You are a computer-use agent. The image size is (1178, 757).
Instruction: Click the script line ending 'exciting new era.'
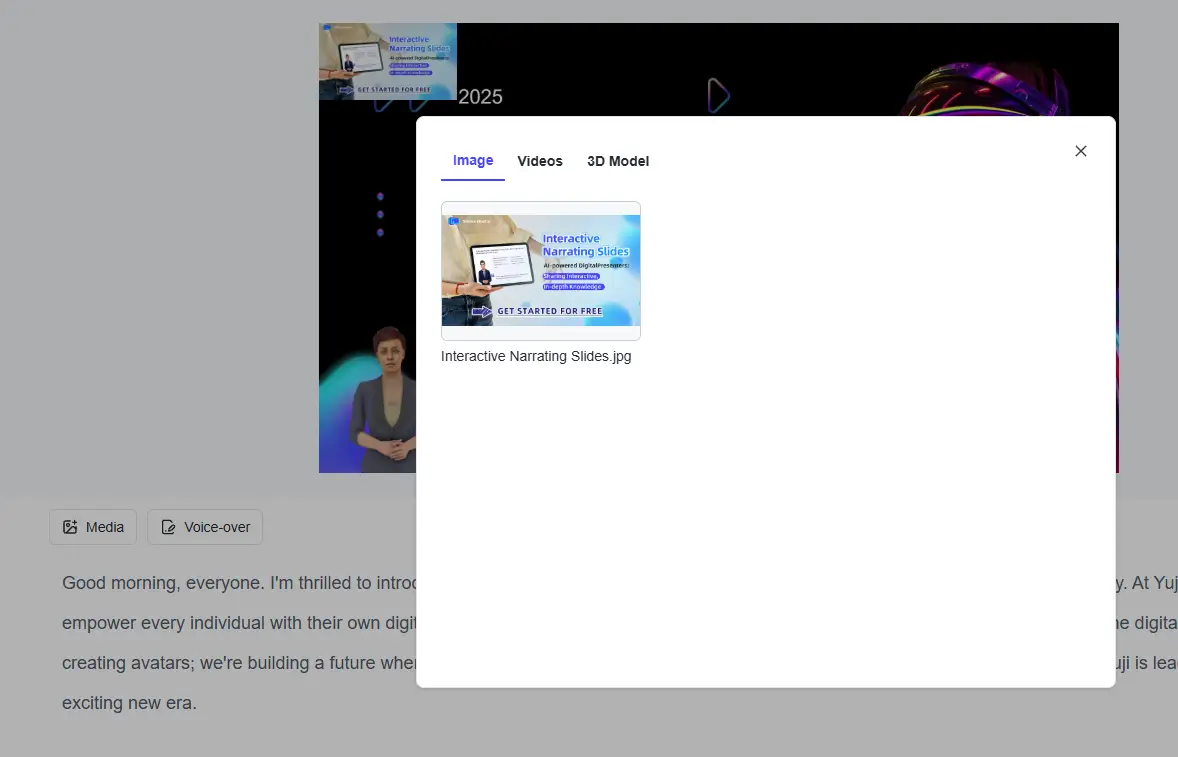tap(129, 703)
